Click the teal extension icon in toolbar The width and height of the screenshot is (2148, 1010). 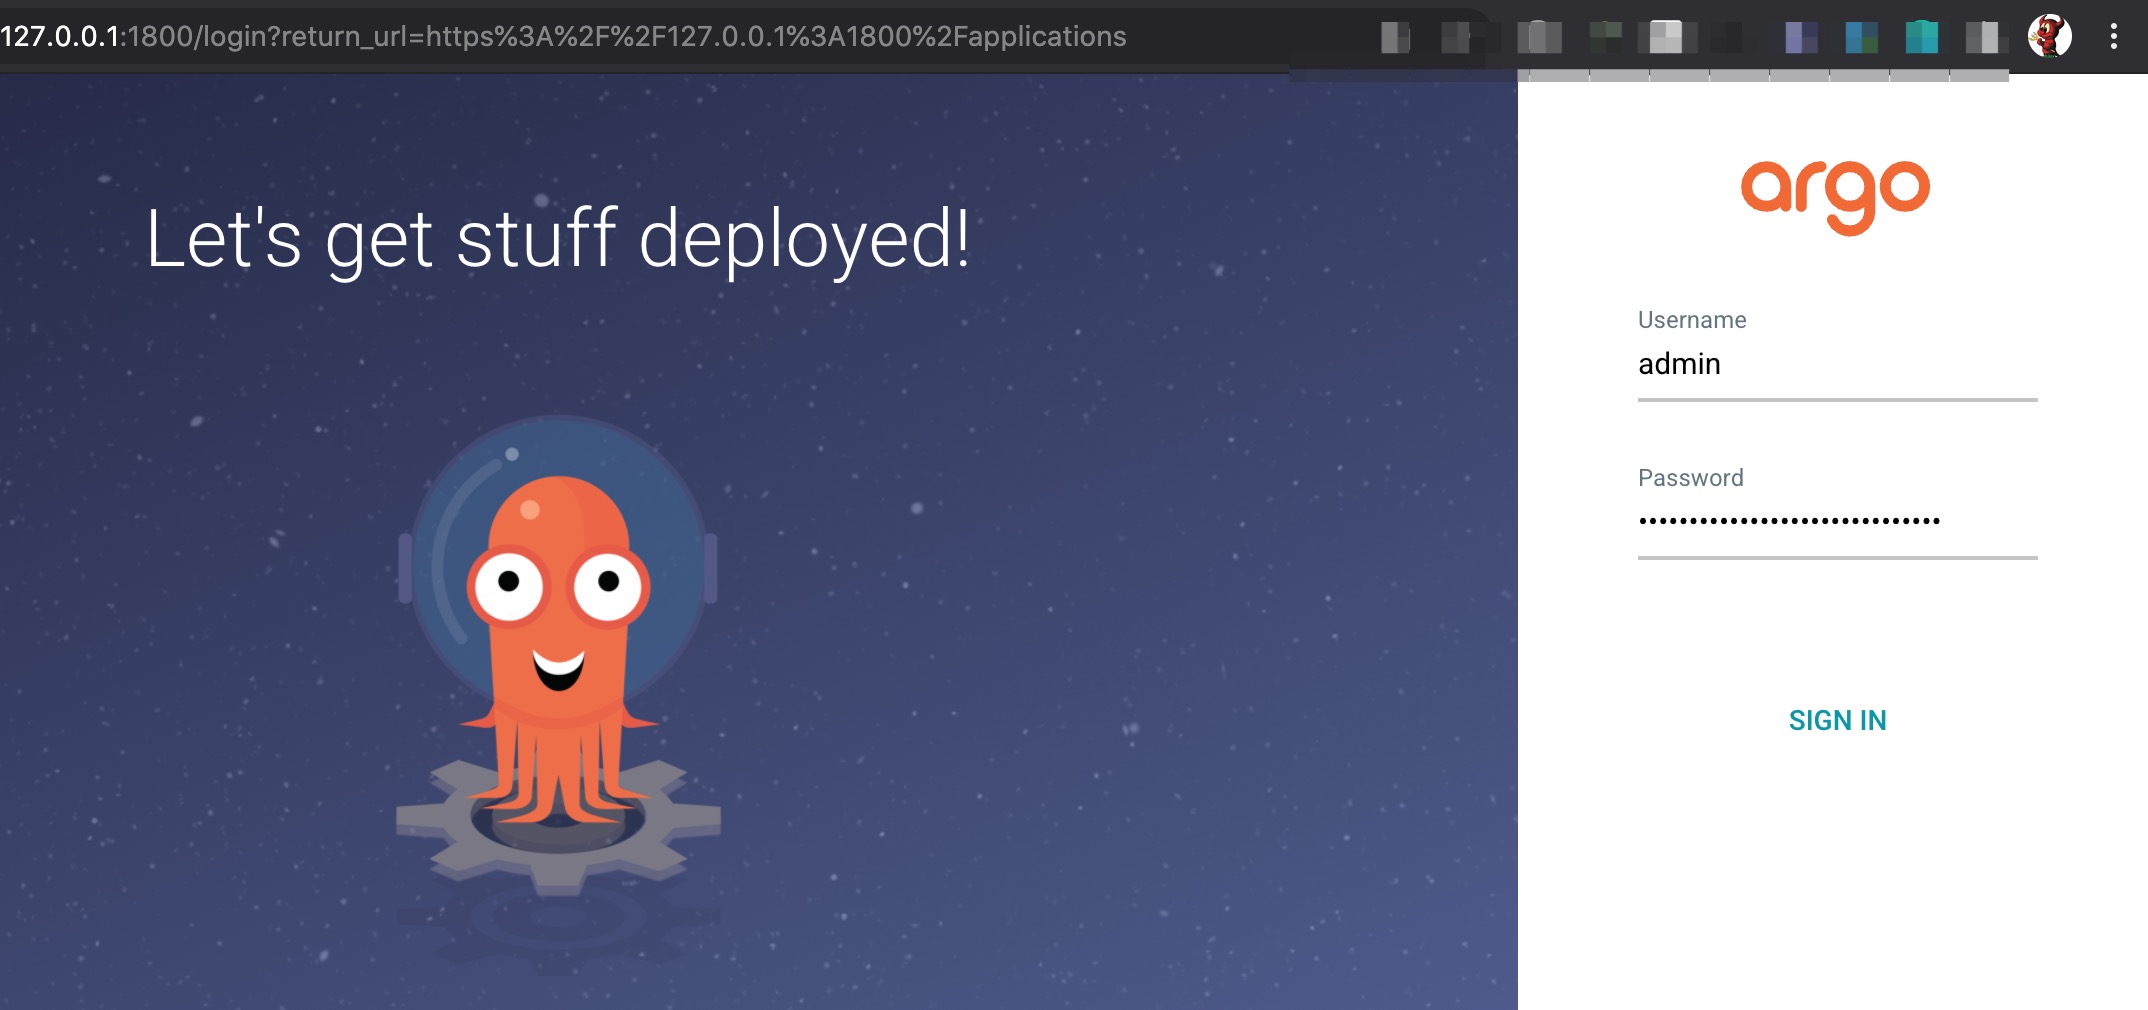tap(1921, 38)
